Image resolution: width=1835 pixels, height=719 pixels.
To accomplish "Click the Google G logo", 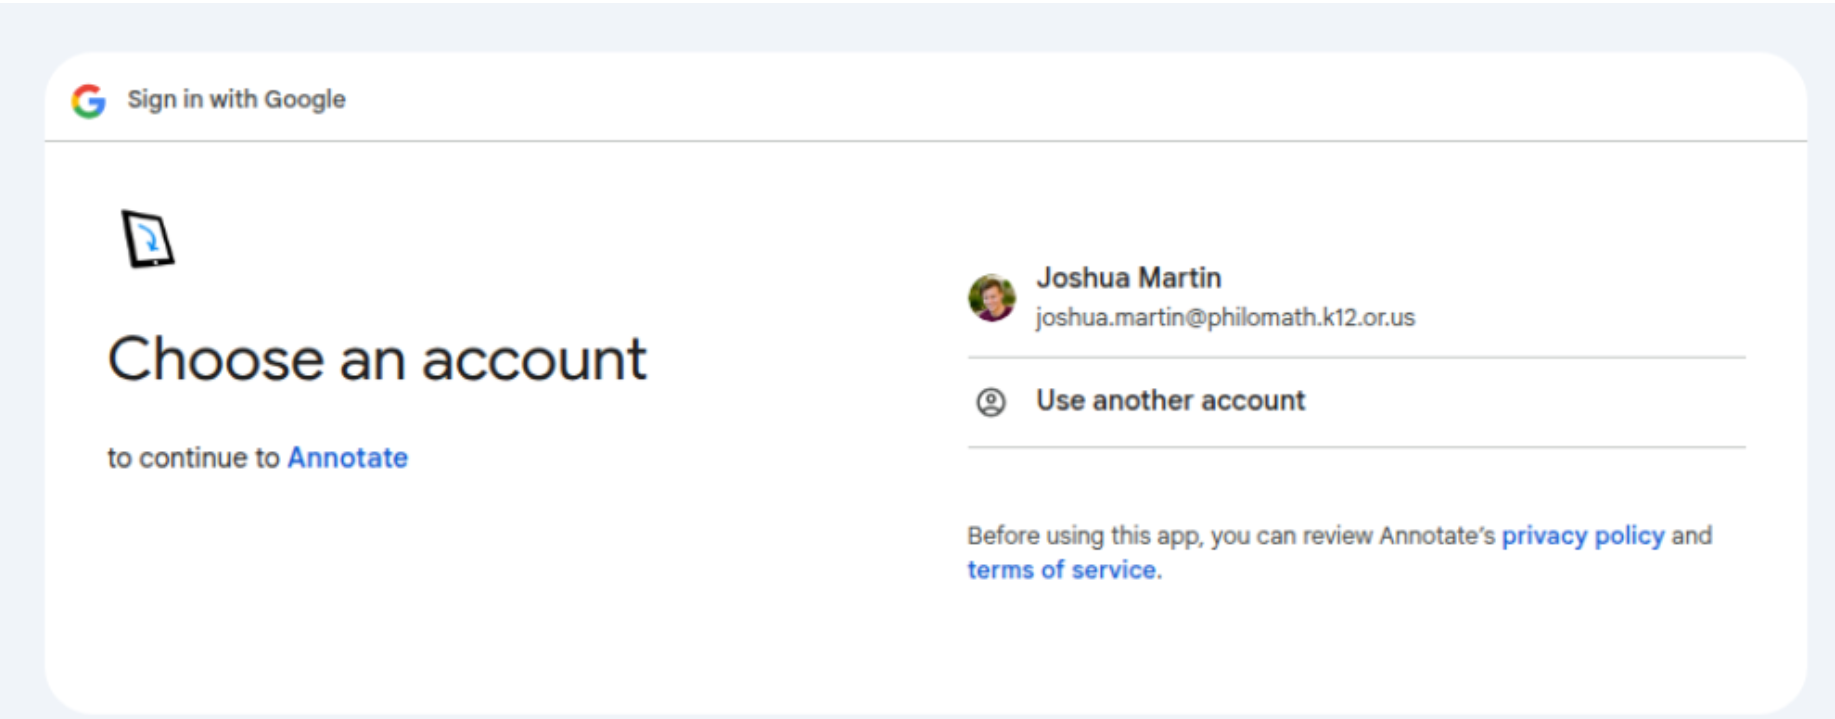I will tap(89, 101).
